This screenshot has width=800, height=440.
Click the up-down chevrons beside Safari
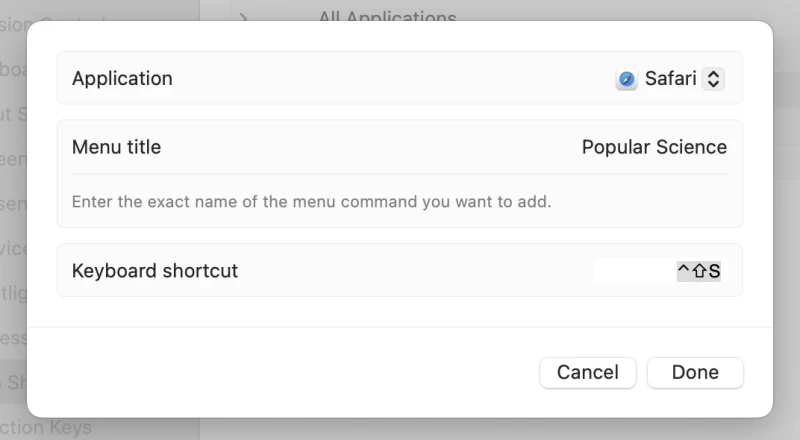click(713, 79)
